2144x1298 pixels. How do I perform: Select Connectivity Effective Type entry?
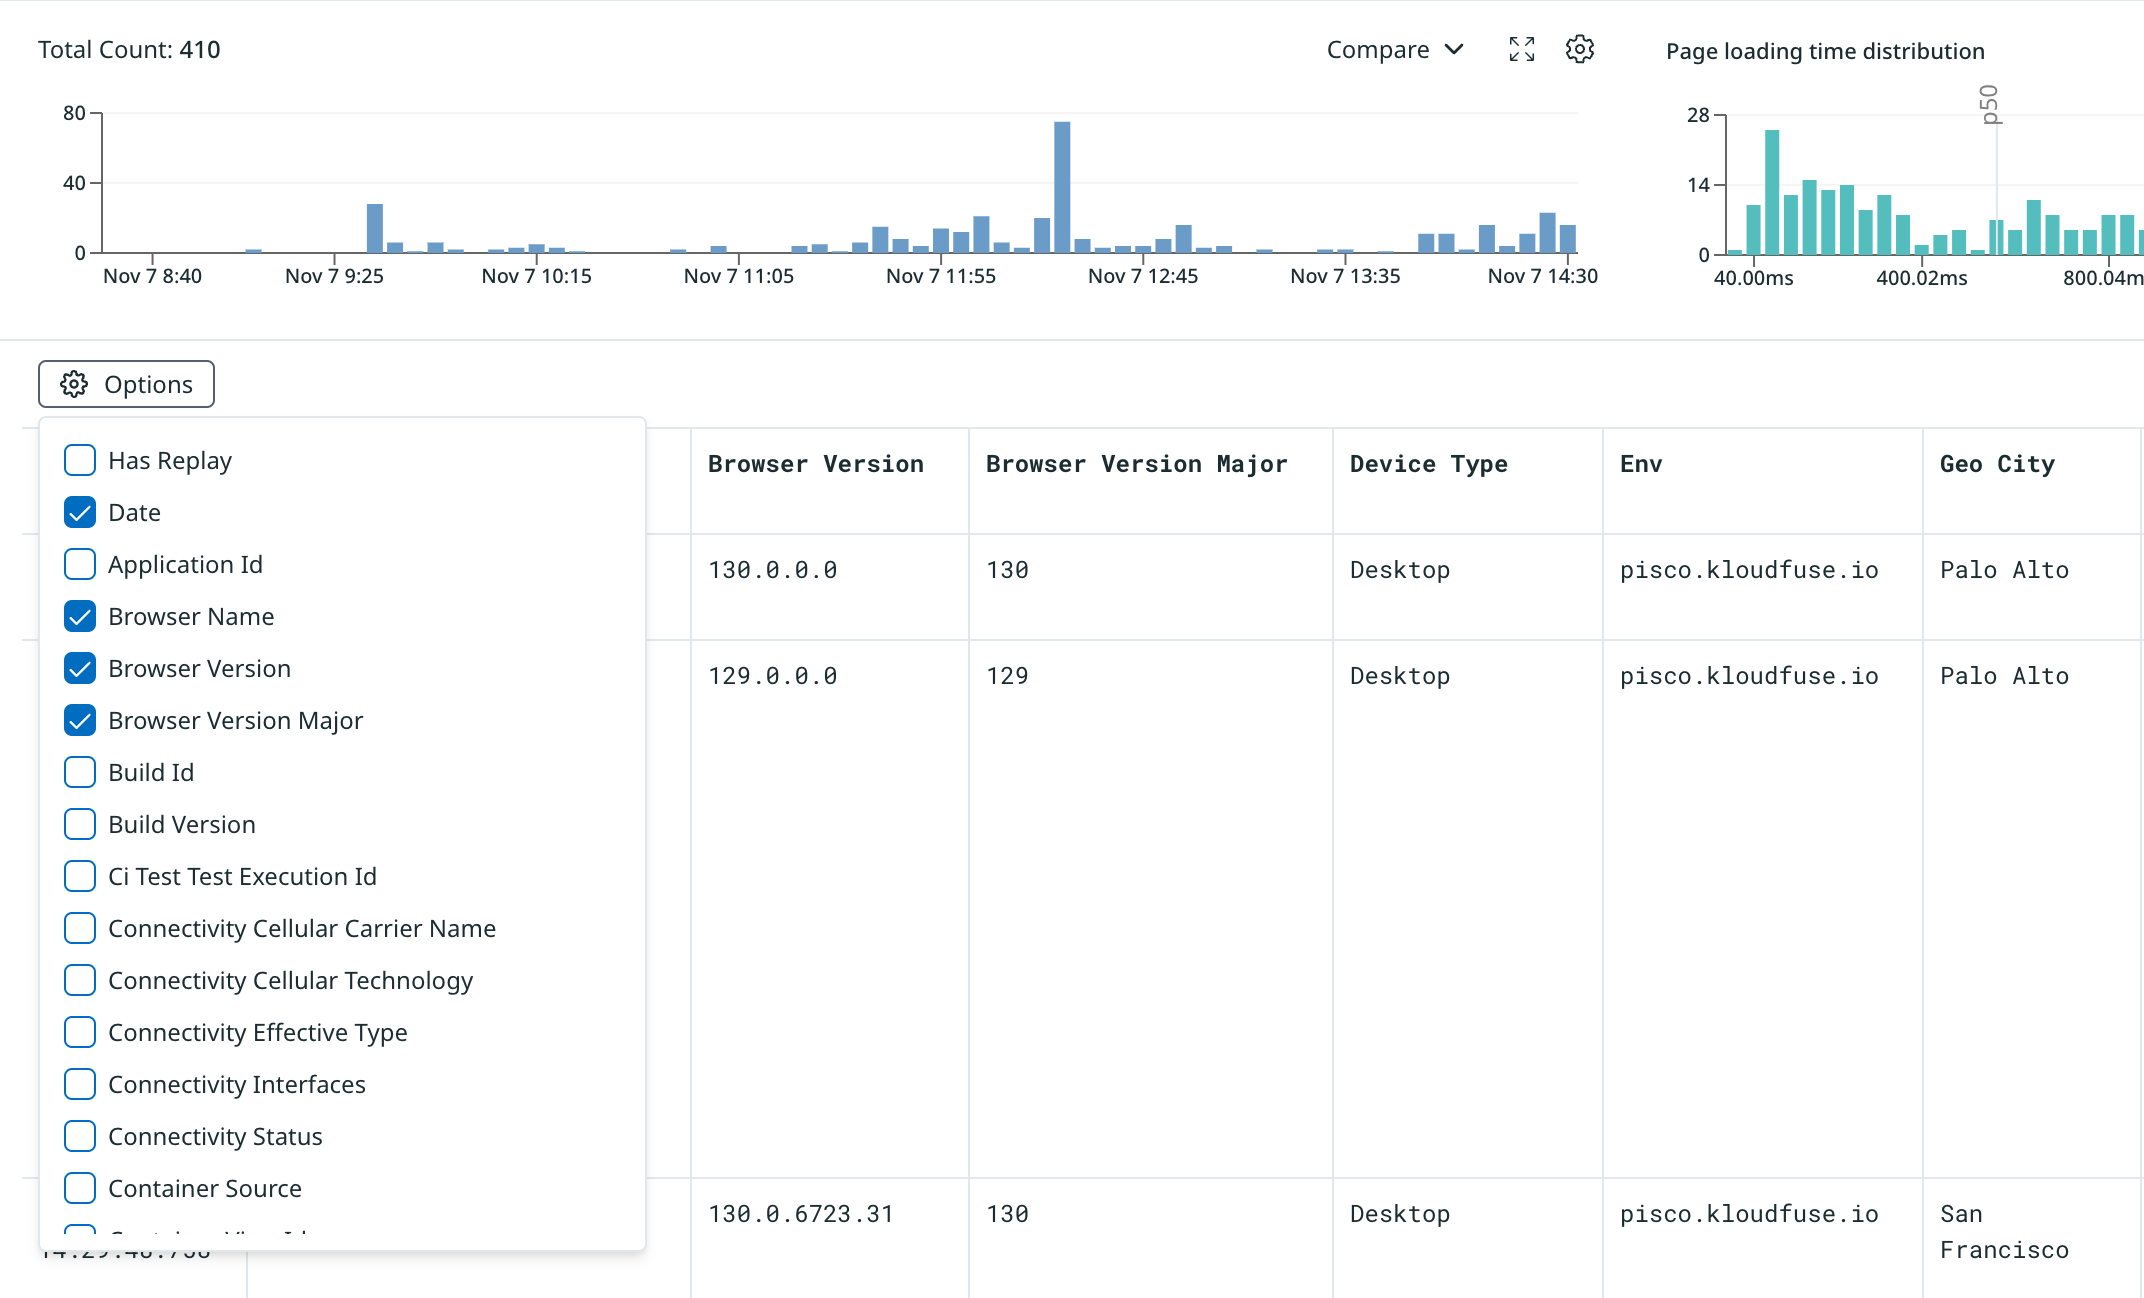[80, 1032]
